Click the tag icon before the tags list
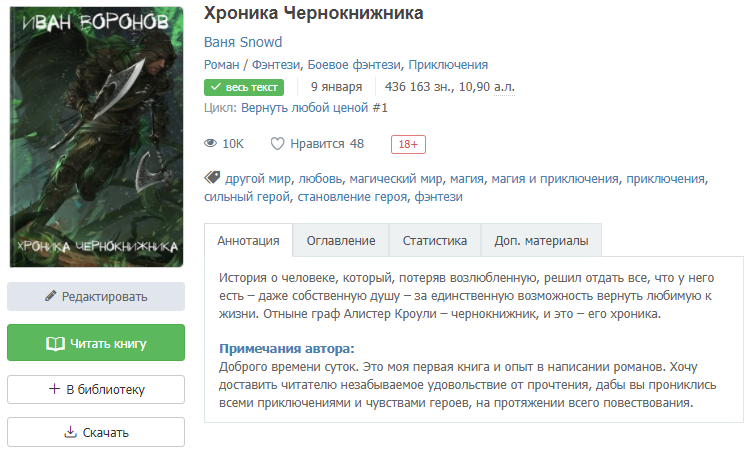 pos(212,178)
